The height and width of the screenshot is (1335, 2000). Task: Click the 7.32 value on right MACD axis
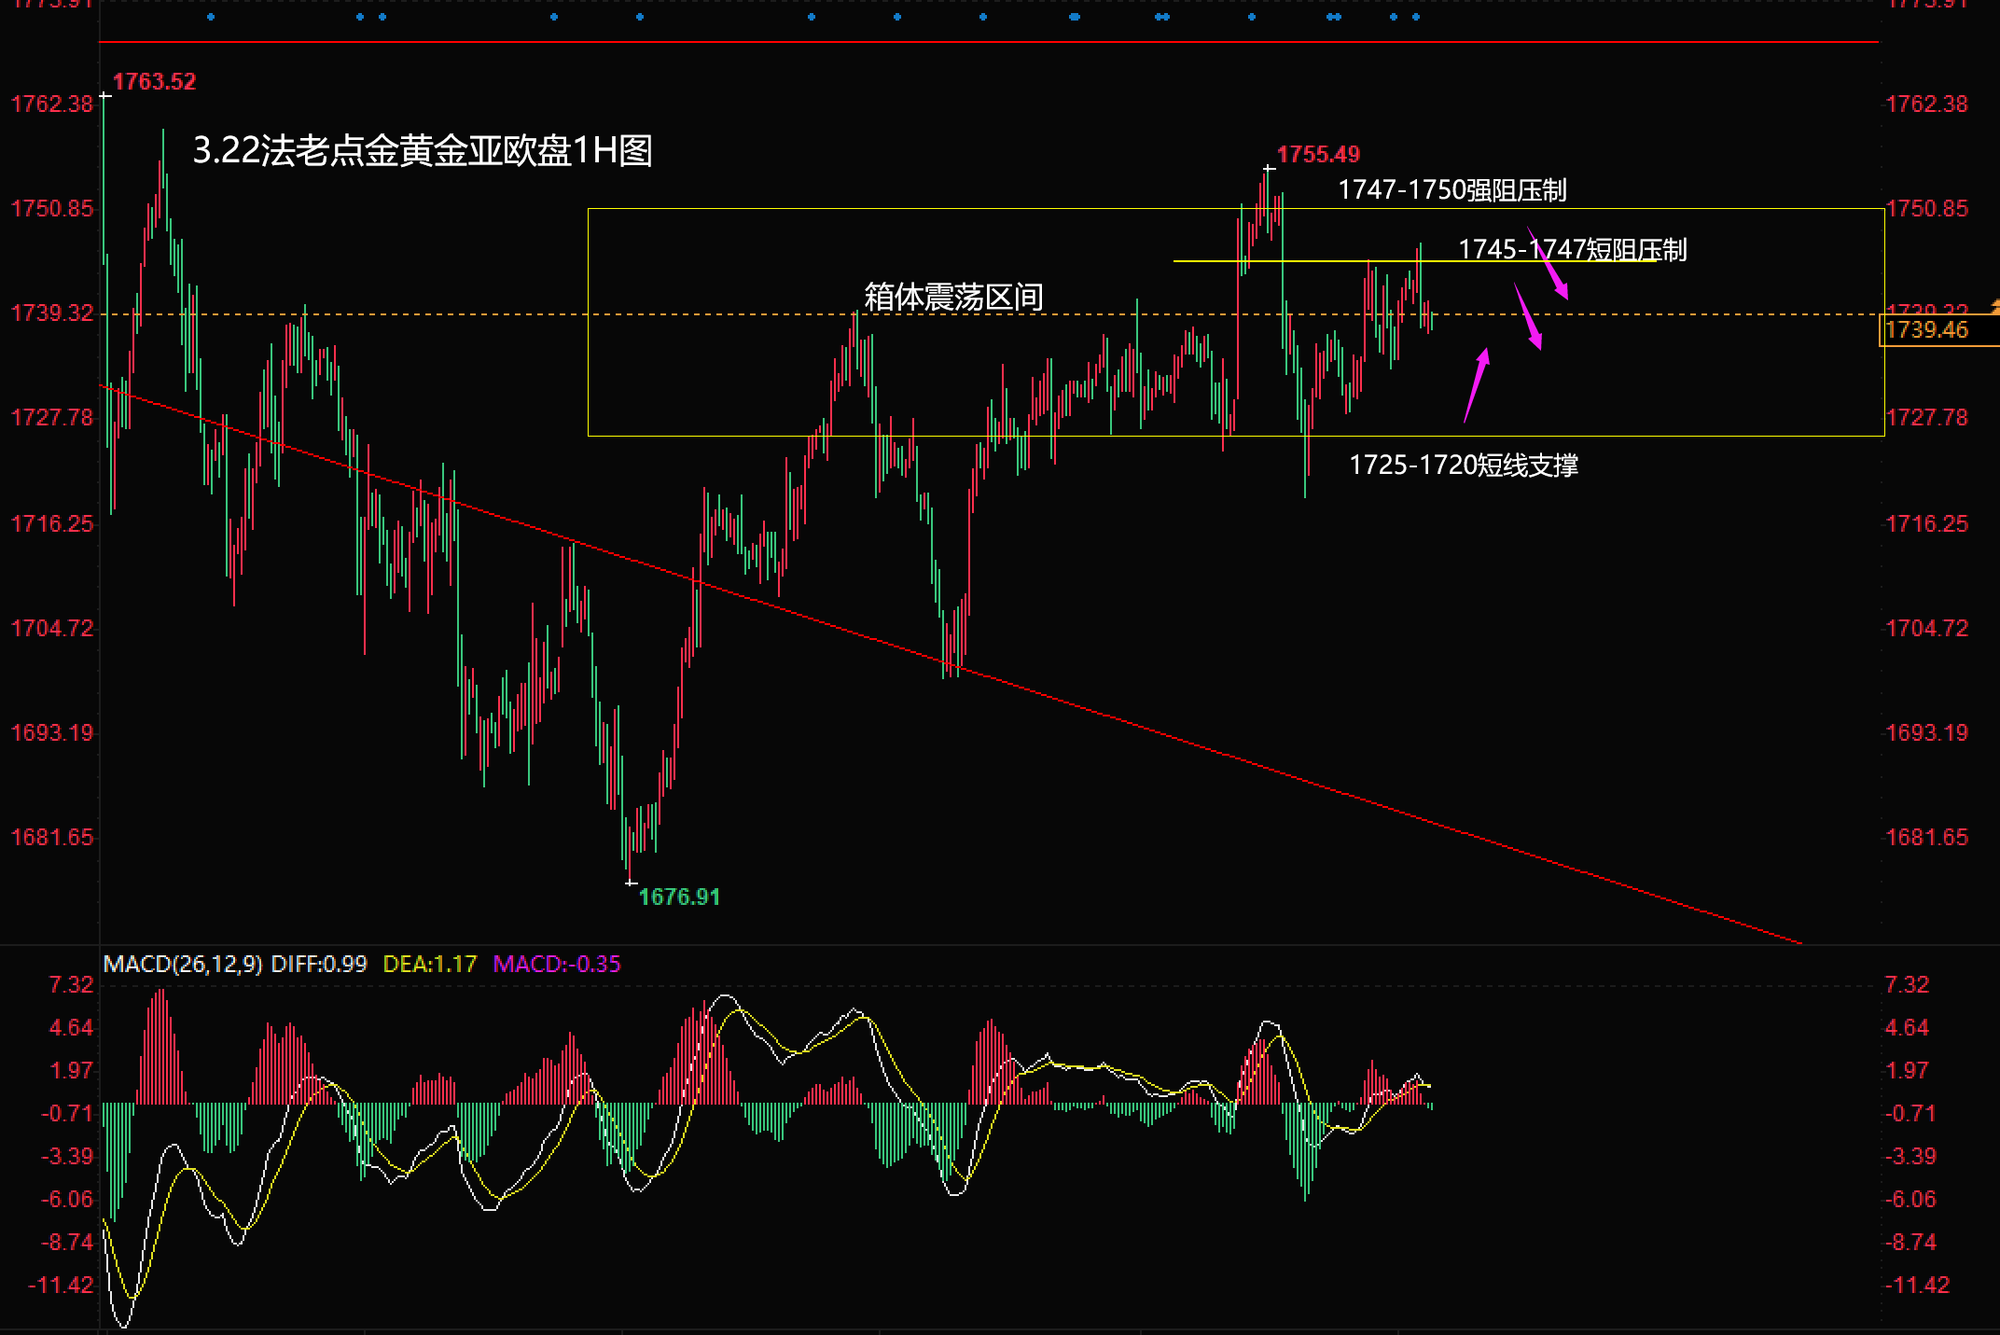(1906, 985)
